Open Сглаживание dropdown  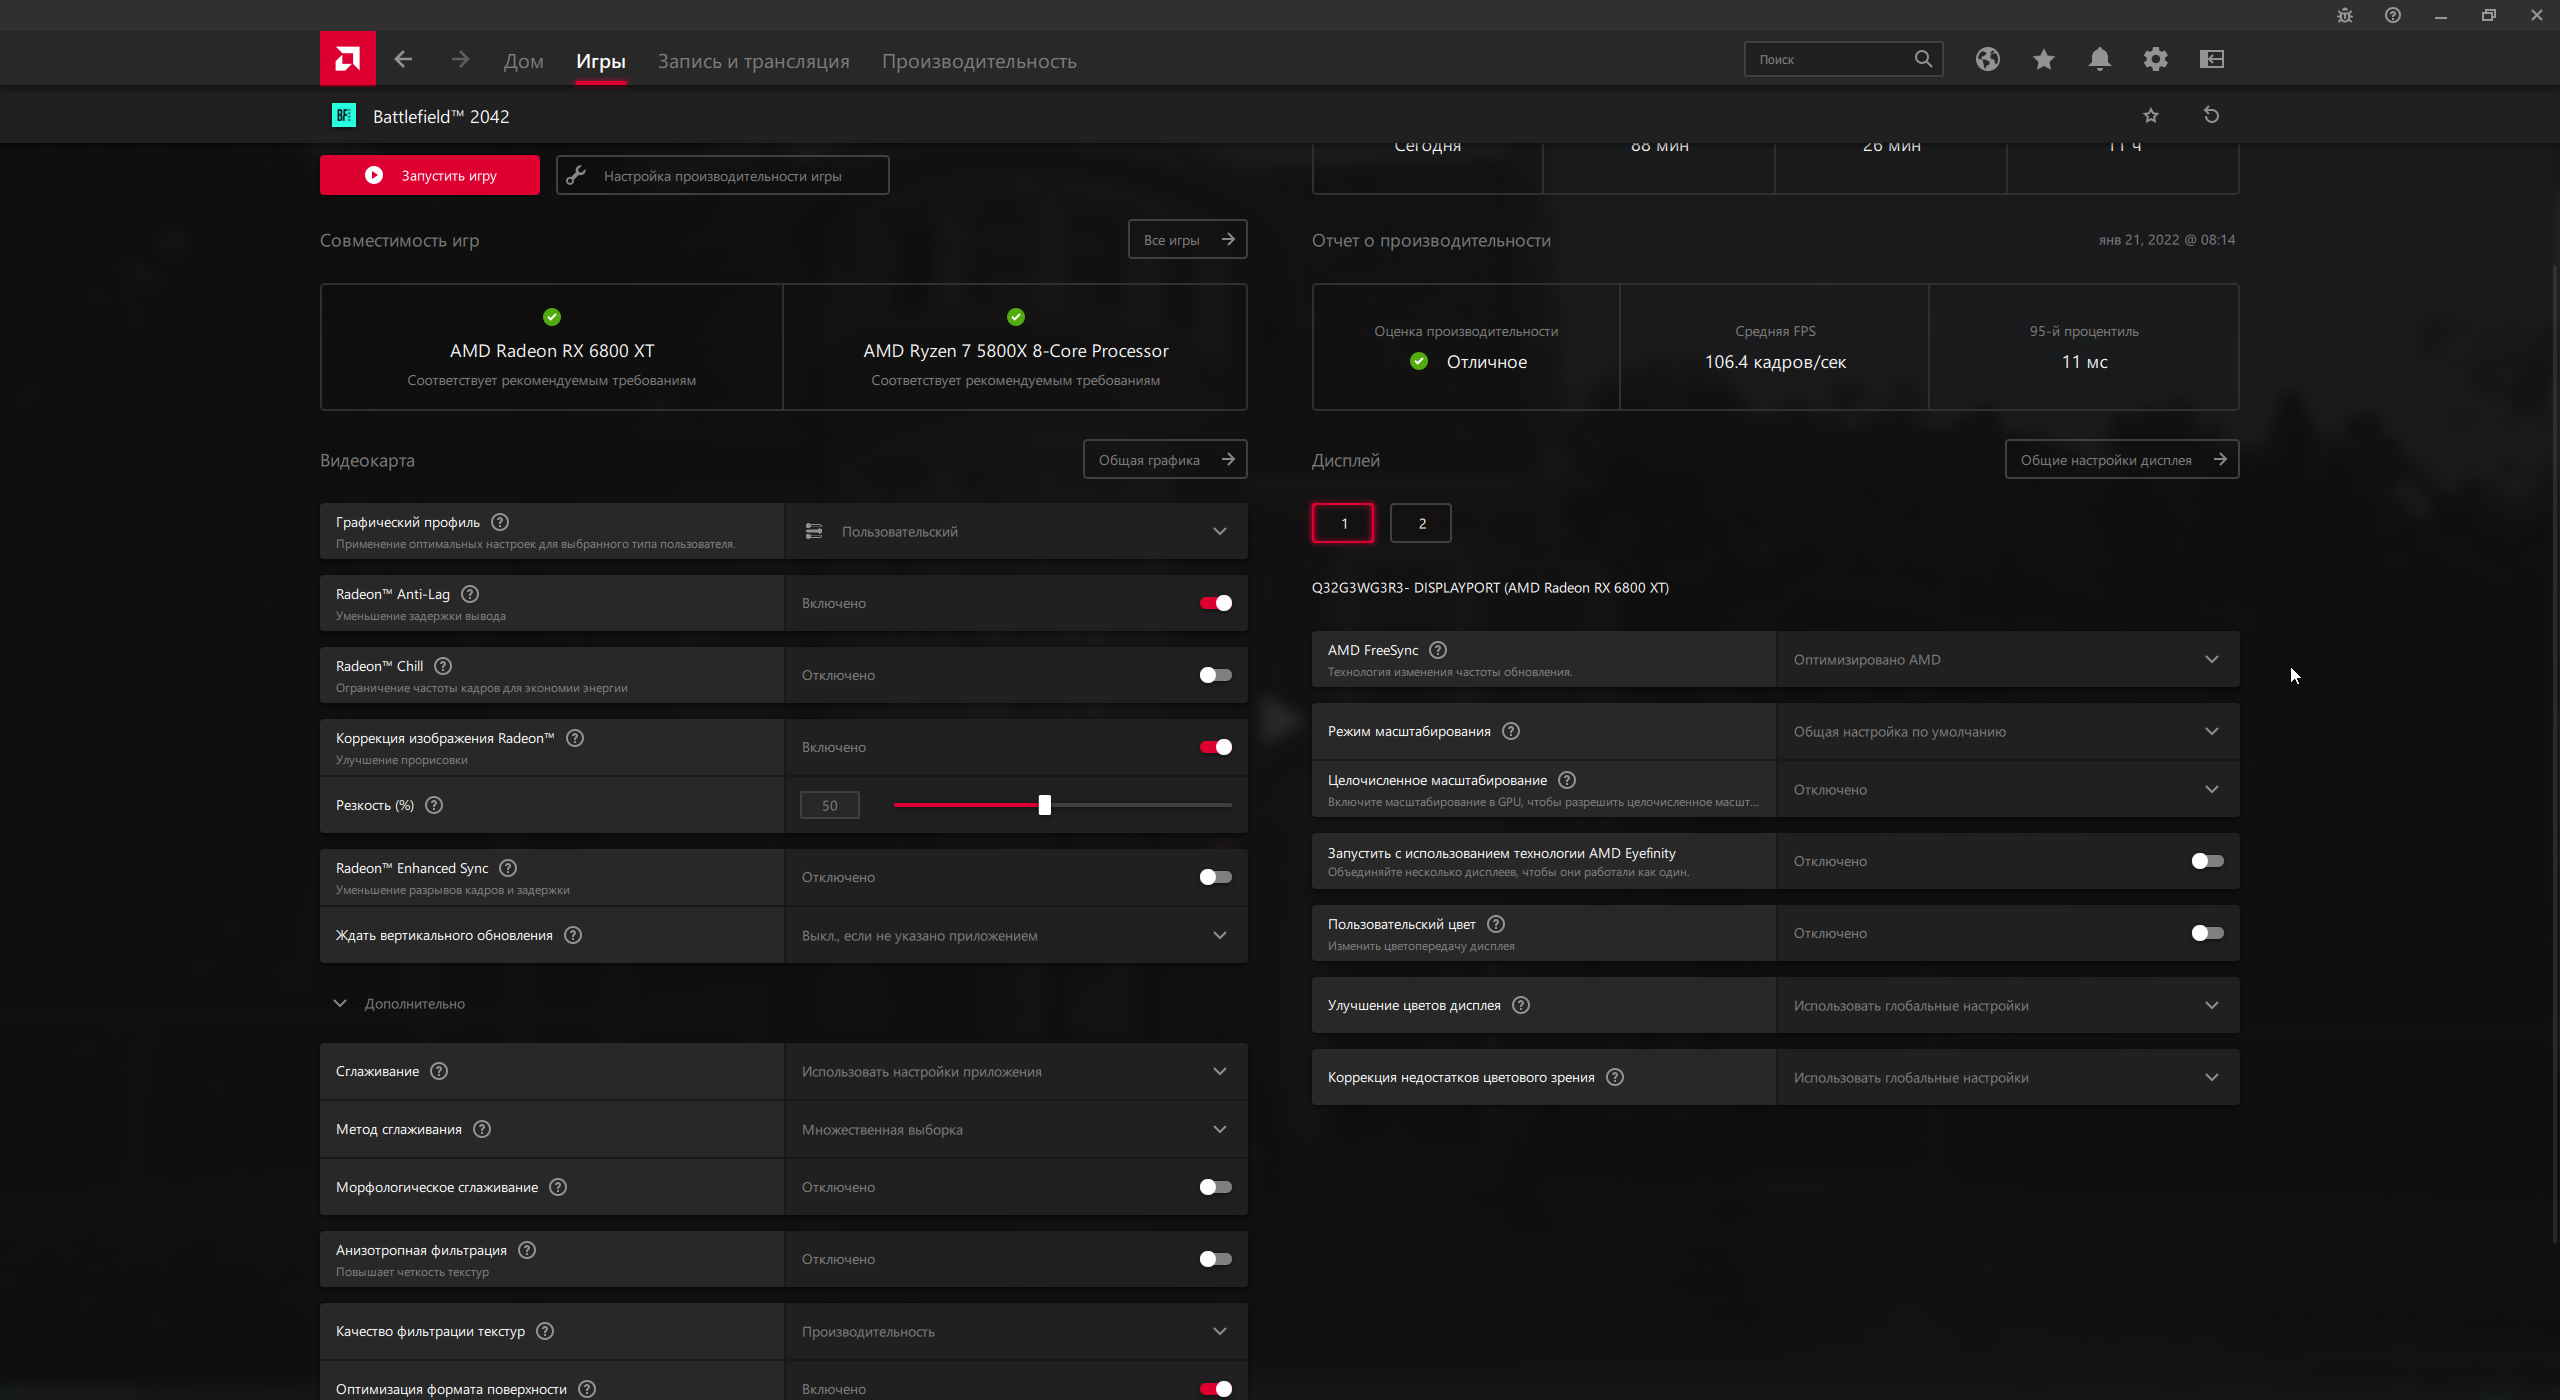[x=1016, y=1071]
